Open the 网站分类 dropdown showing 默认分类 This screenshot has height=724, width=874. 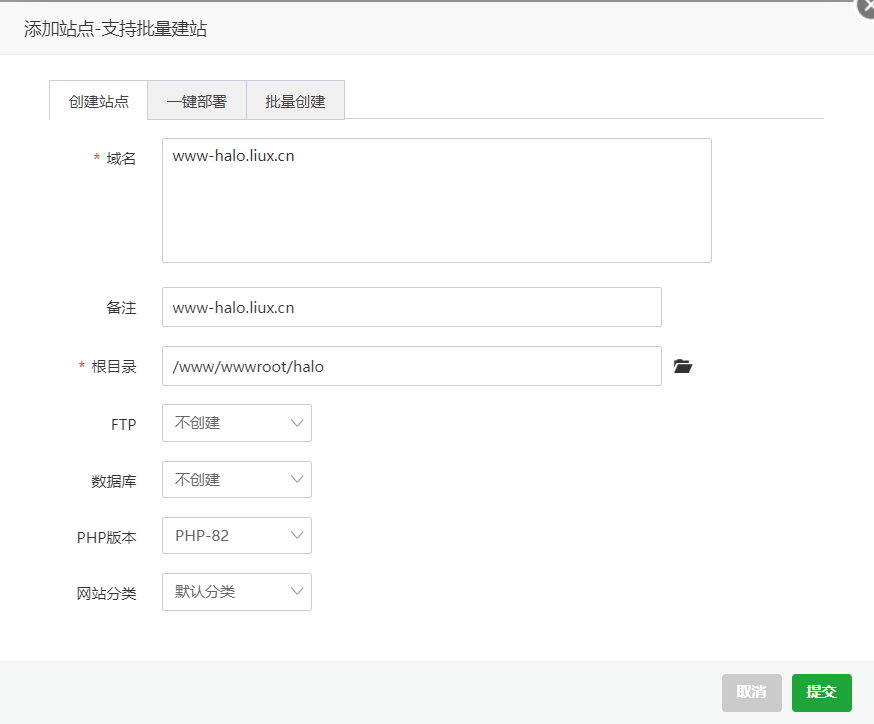[237, 592]
